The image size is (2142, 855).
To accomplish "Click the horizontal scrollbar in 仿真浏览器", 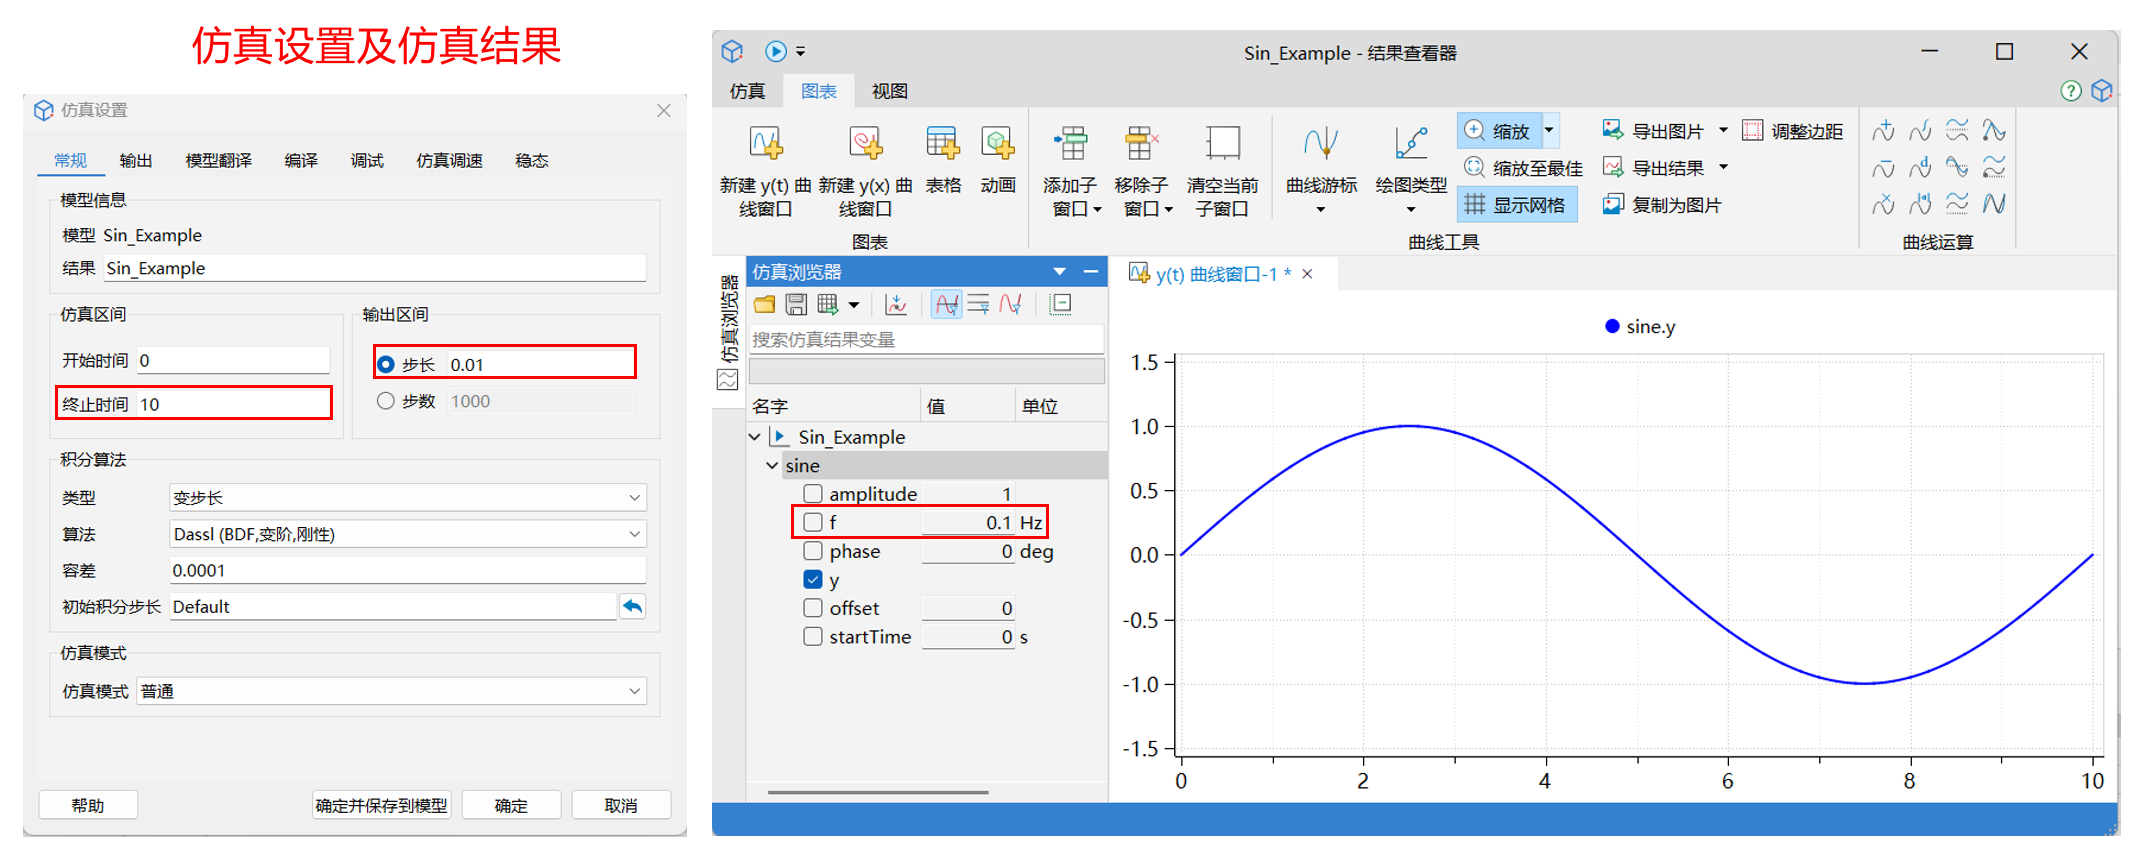I will pyautogui.click(x=878, y=792).
